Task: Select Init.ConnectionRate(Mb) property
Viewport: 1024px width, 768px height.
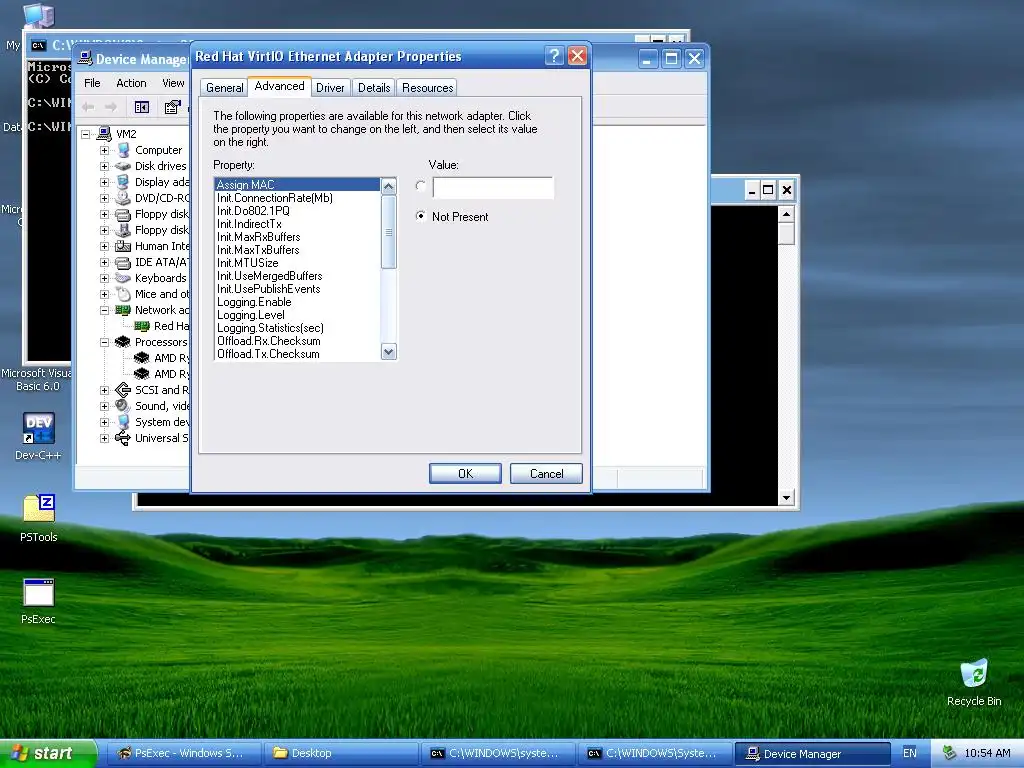Action: [x=297, y=198]
